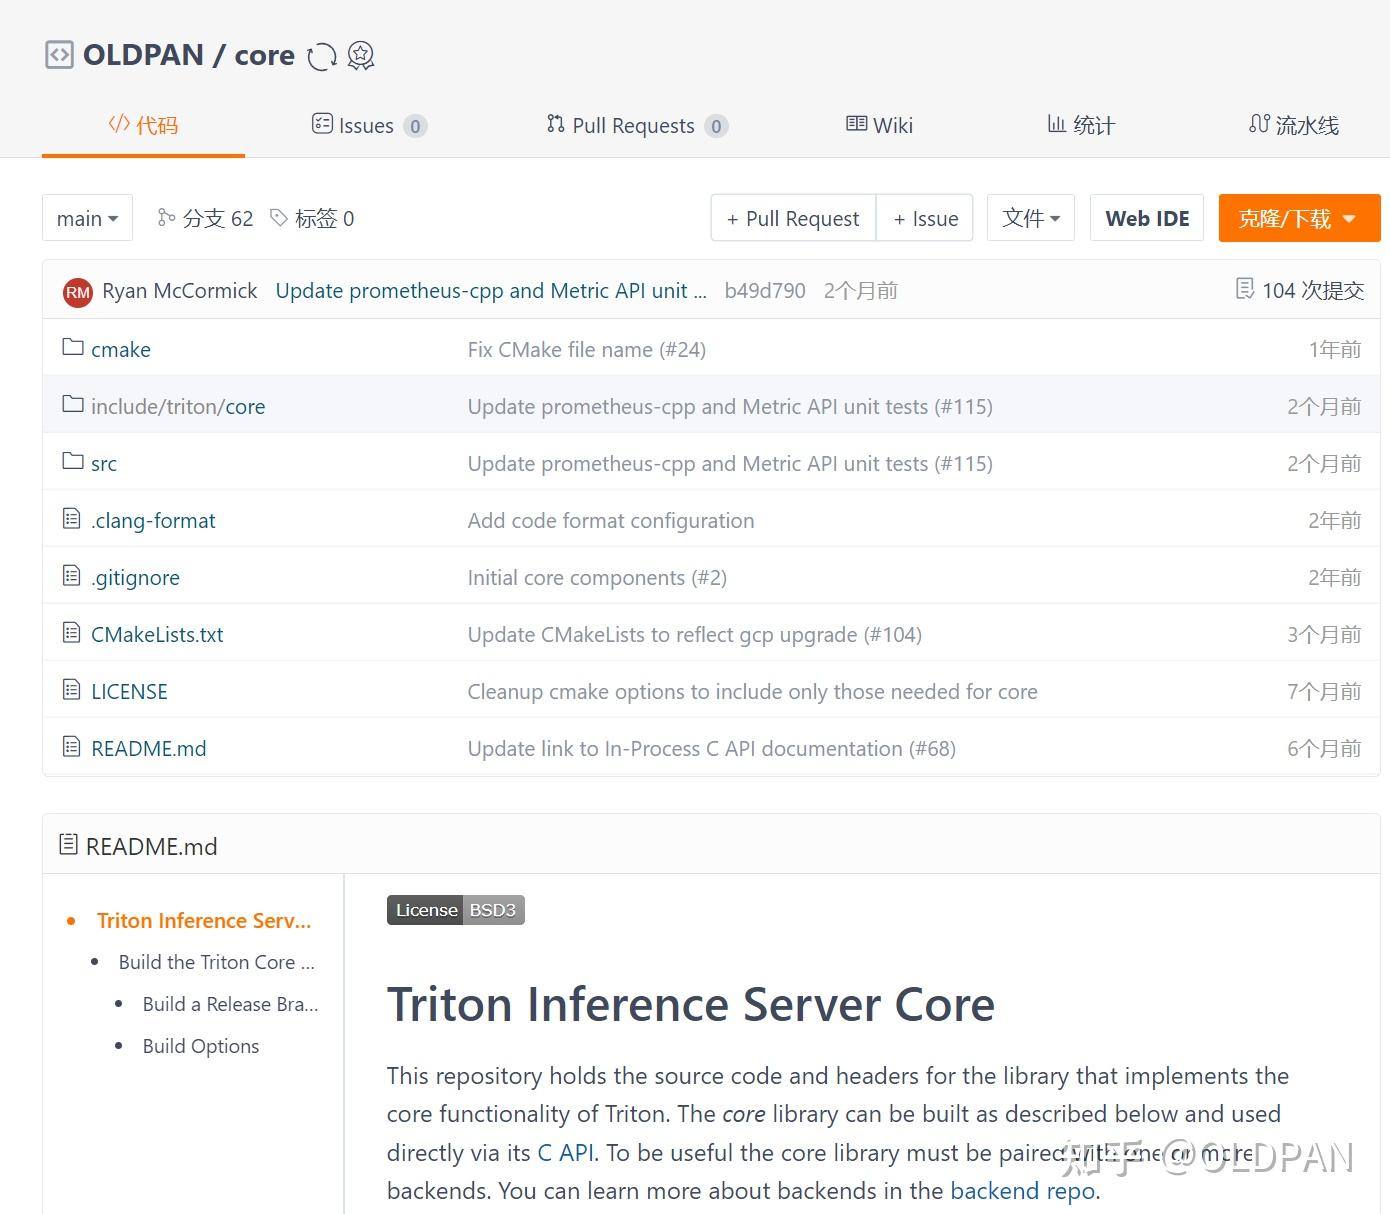Open the 克隆/下载 download dropdown
Viewport: 1390px width, 1214px height.
coord(1298,217)
